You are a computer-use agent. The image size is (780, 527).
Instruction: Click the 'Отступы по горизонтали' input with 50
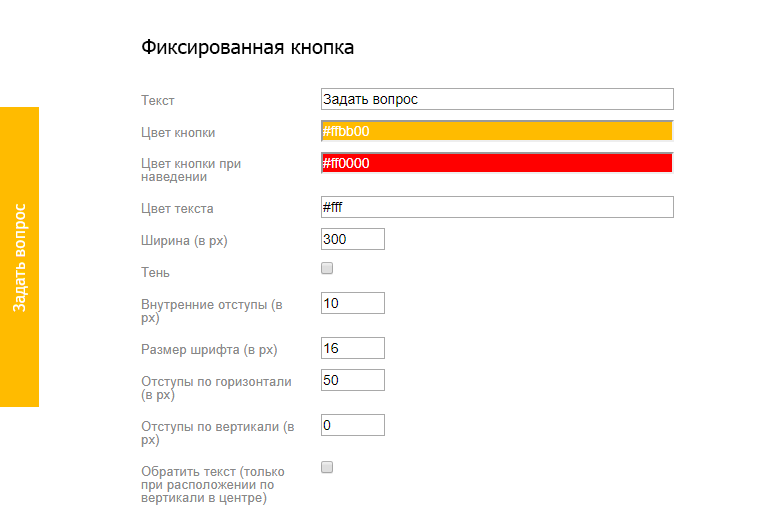[352, 380]
